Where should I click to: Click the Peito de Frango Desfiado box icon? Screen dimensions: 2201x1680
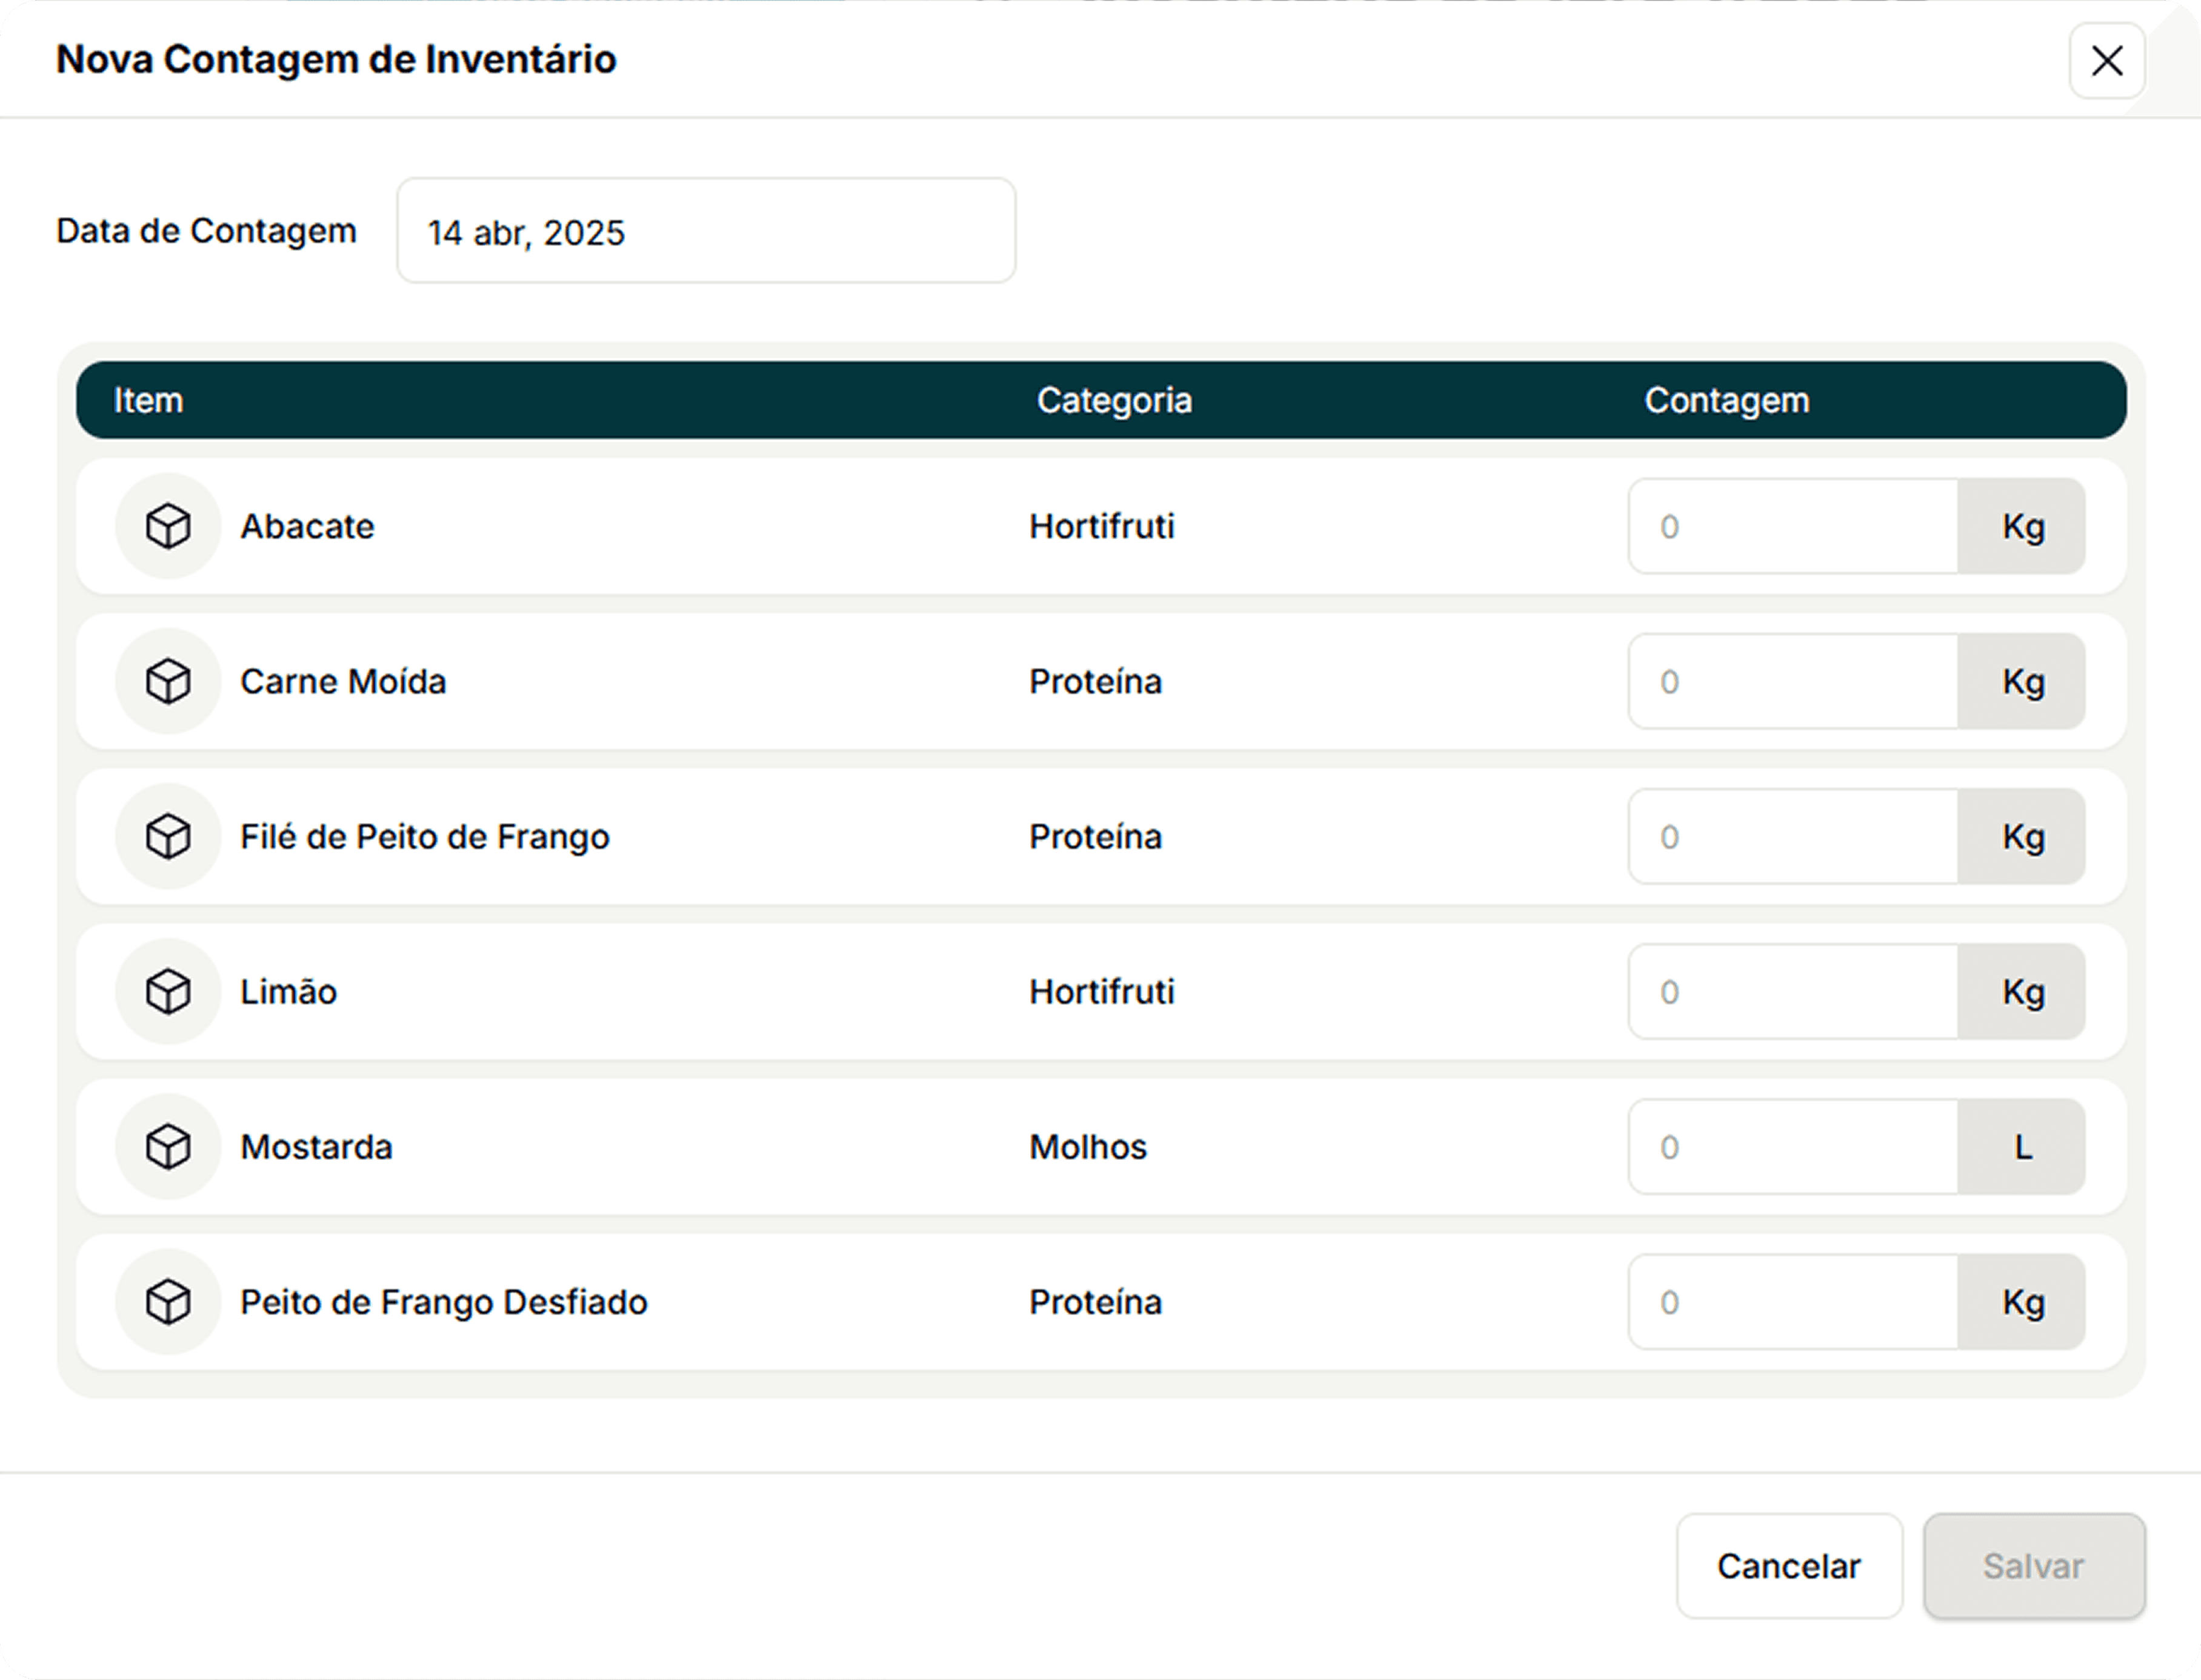(x=168, y=1301)
